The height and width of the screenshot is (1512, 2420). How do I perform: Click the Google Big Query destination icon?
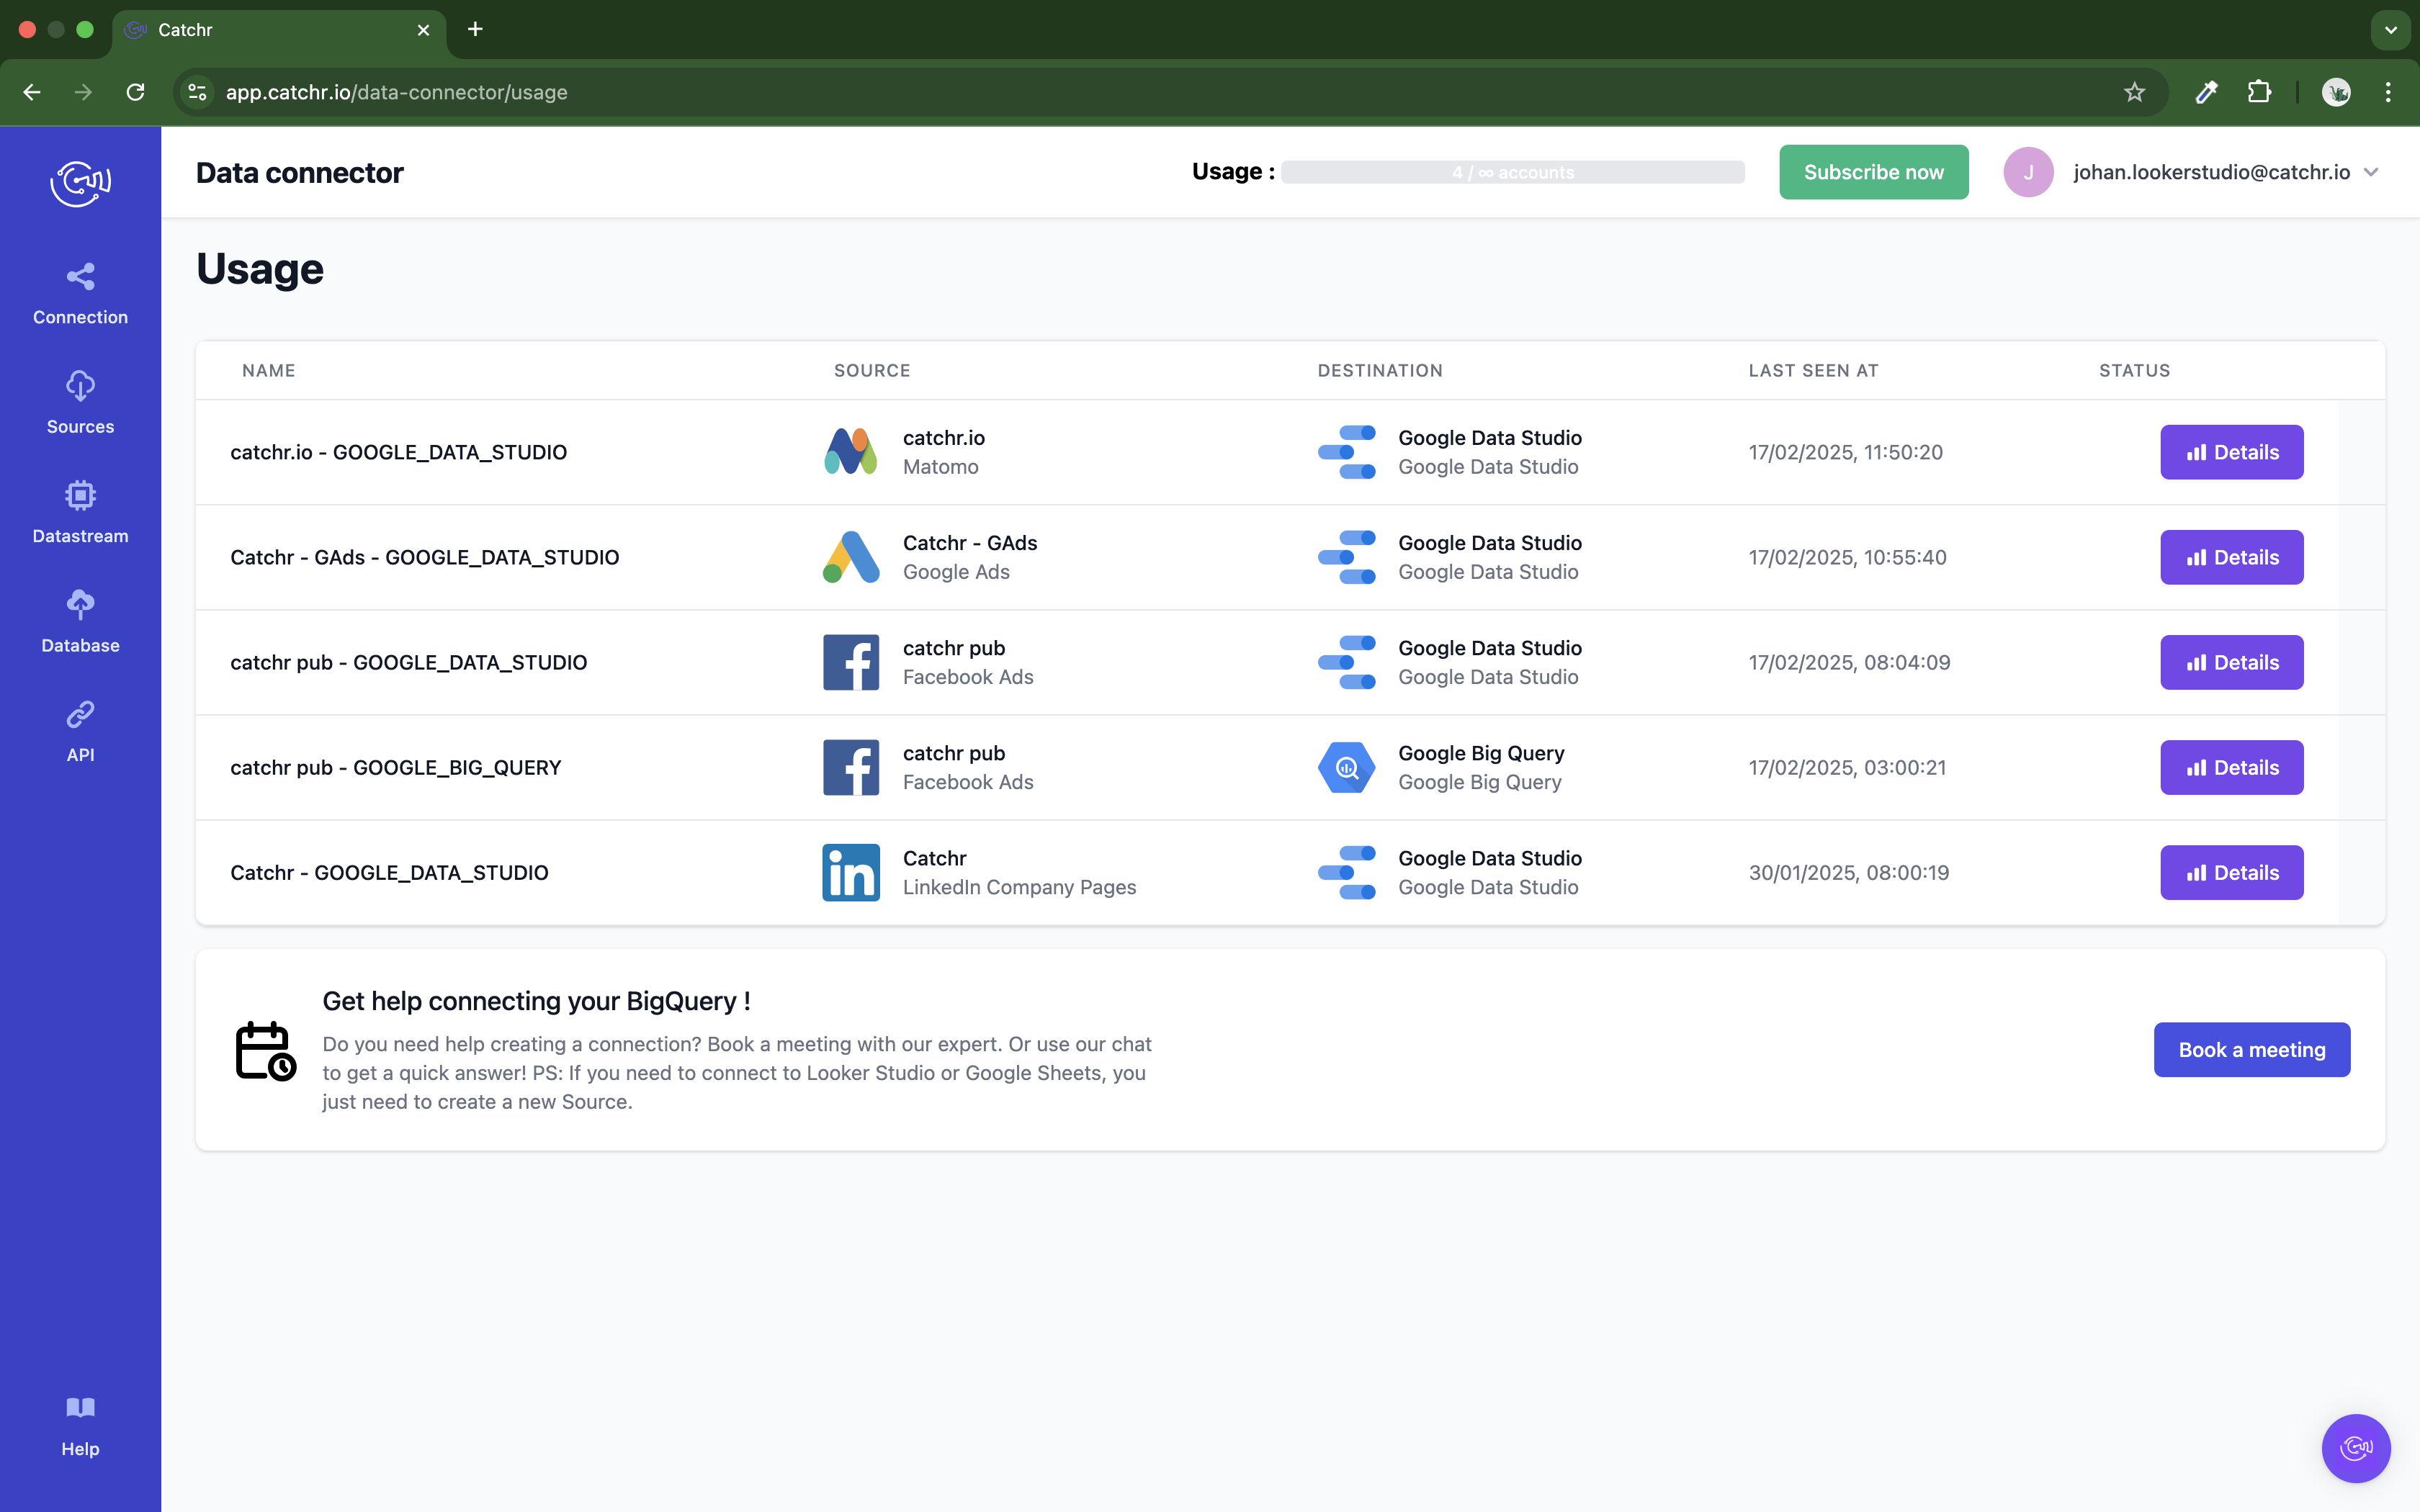coord(1346,767)
